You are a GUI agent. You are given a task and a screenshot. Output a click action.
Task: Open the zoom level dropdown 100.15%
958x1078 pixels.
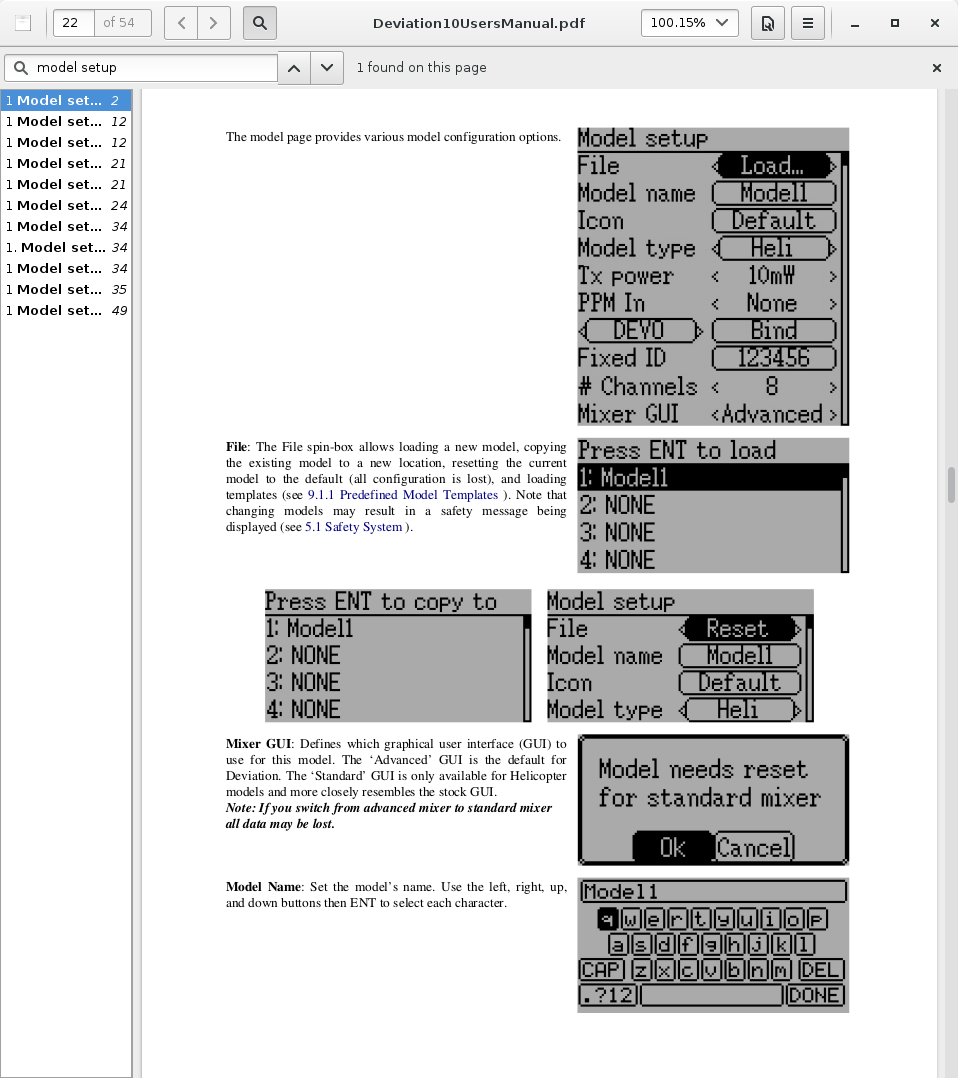(690, 23)
